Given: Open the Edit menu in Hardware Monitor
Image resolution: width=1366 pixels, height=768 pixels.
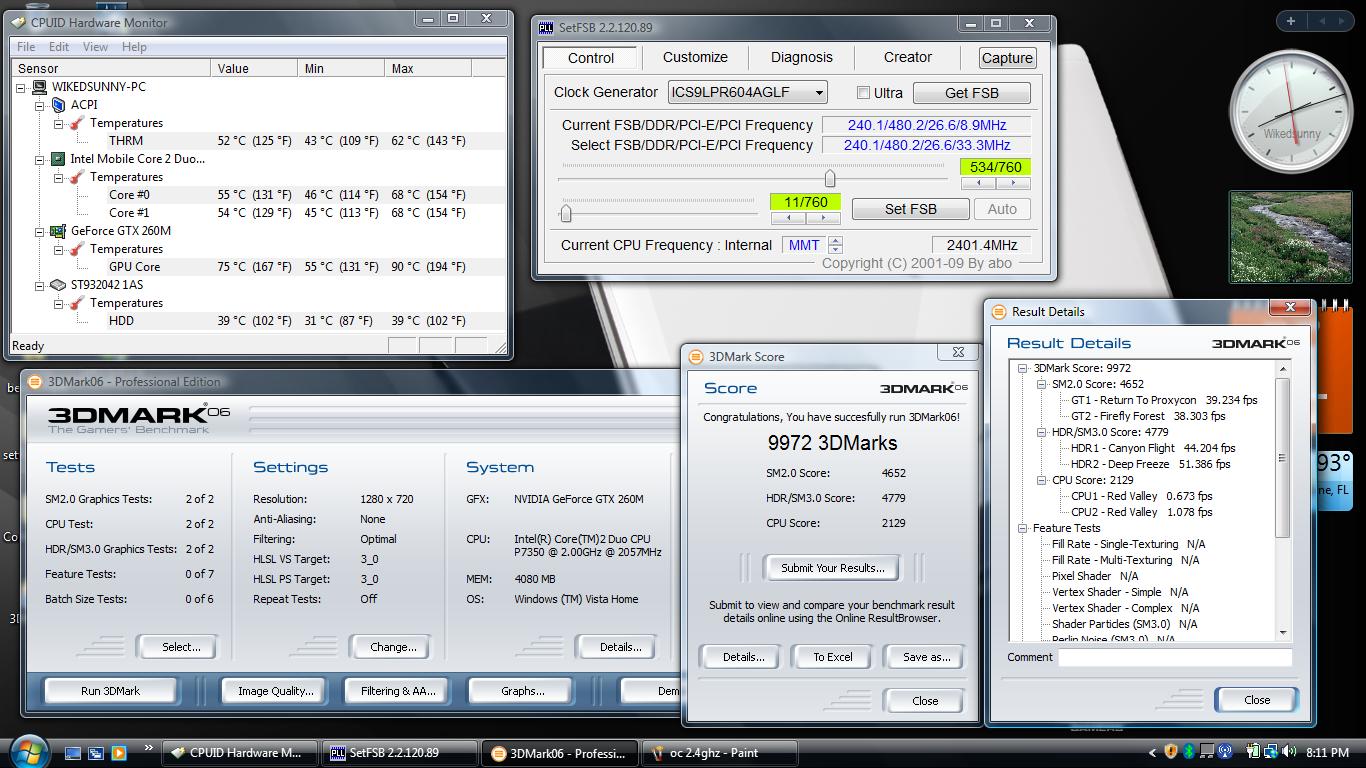Looking at the screenshot, I should pos(59,47).
